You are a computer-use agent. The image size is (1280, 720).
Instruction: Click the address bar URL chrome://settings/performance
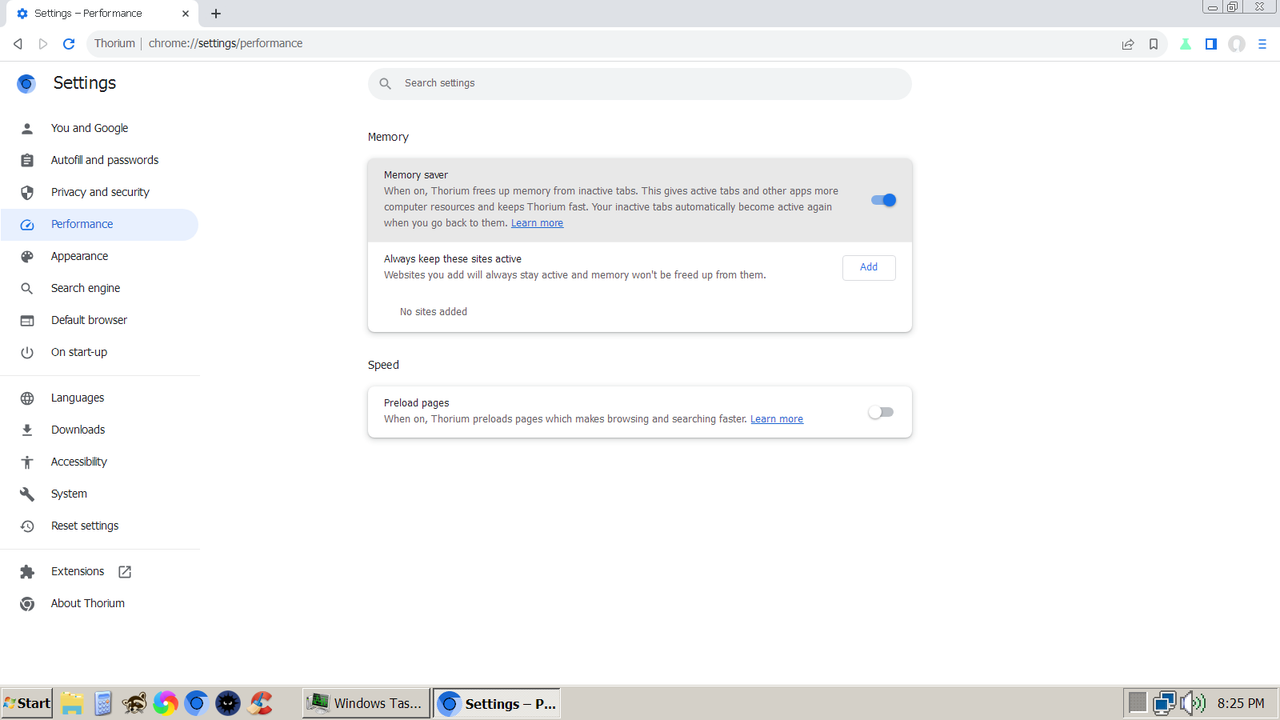(226, 44)
